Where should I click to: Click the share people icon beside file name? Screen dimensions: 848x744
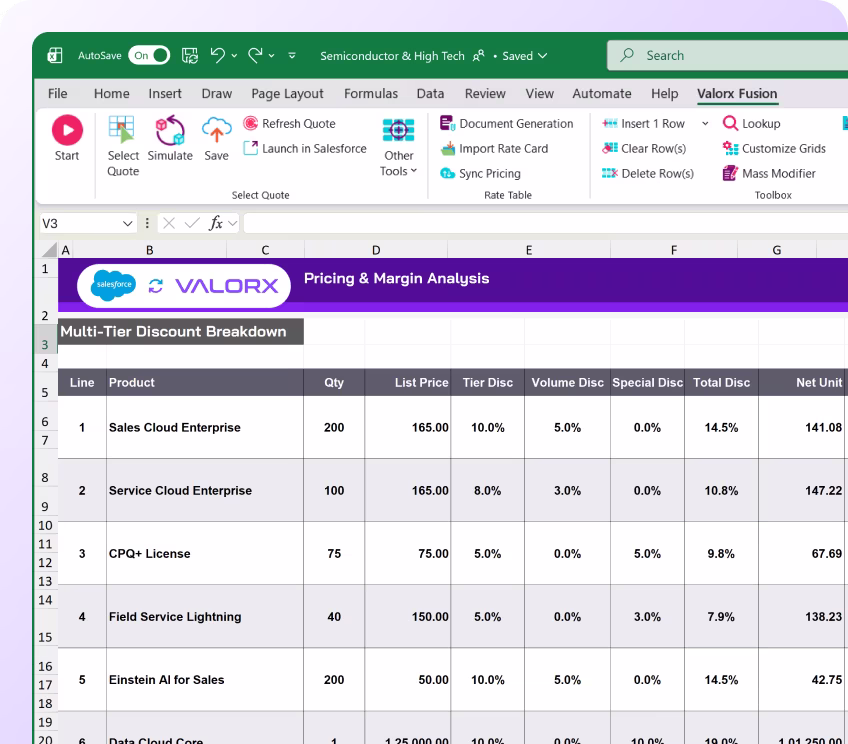(x=479, y=56)
